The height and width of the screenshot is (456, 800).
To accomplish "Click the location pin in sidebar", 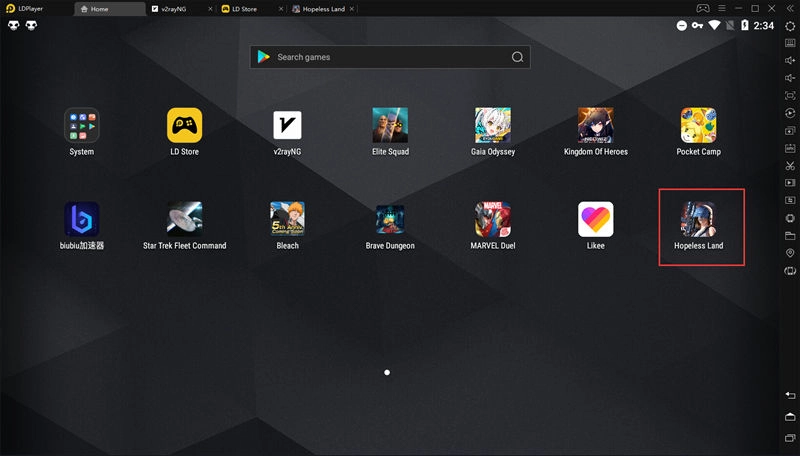I will (x=790, y=254).
